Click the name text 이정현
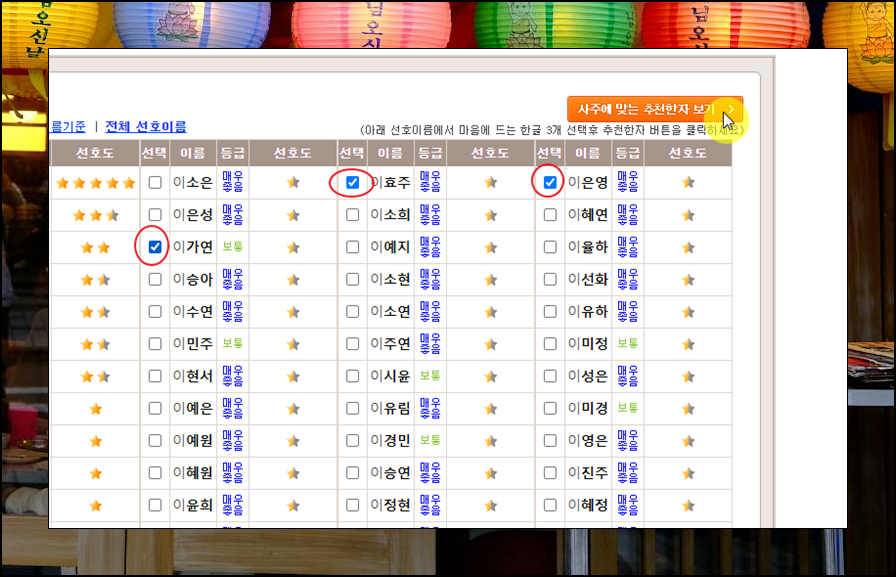The image size is (896, 577). click(x=390, y=505)
